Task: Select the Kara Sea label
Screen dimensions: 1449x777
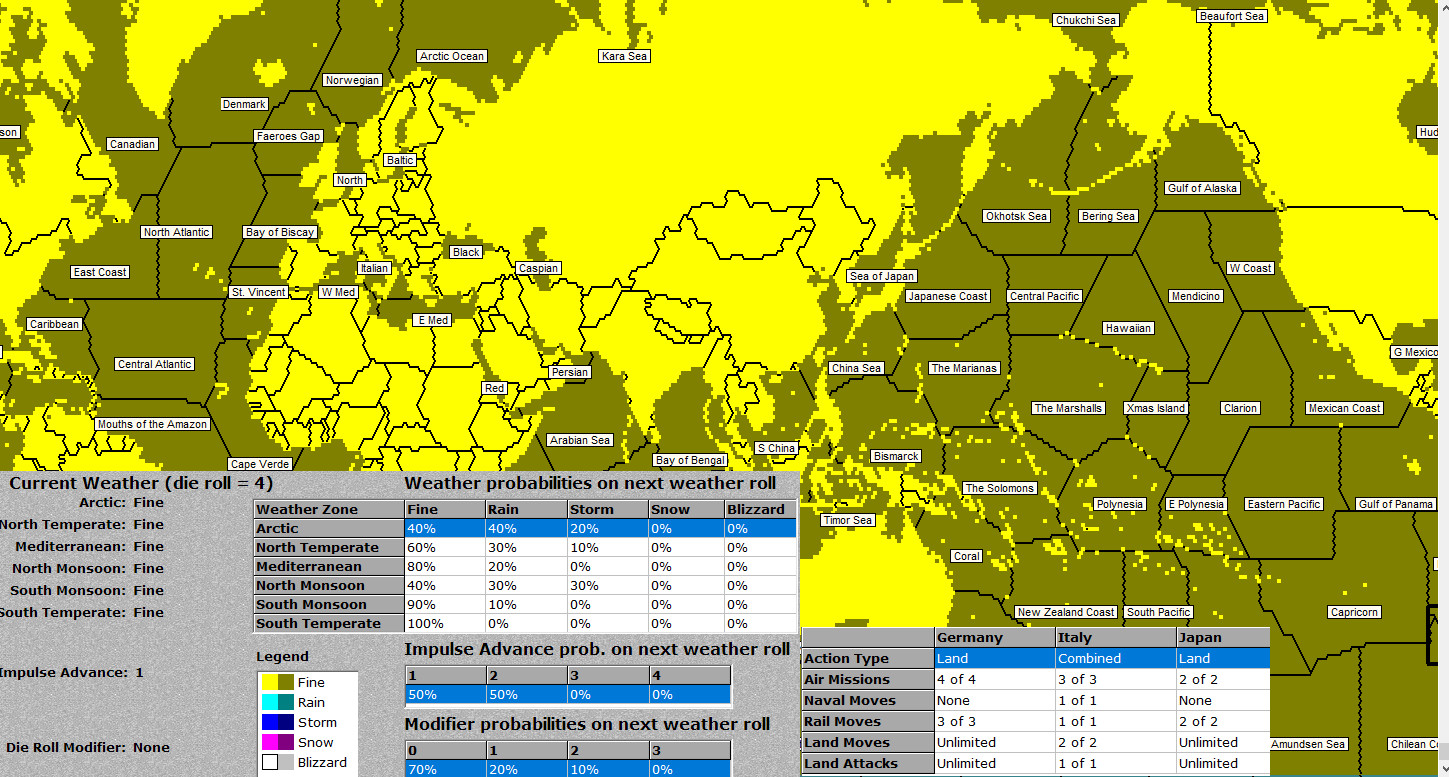Action: [625, 56]
